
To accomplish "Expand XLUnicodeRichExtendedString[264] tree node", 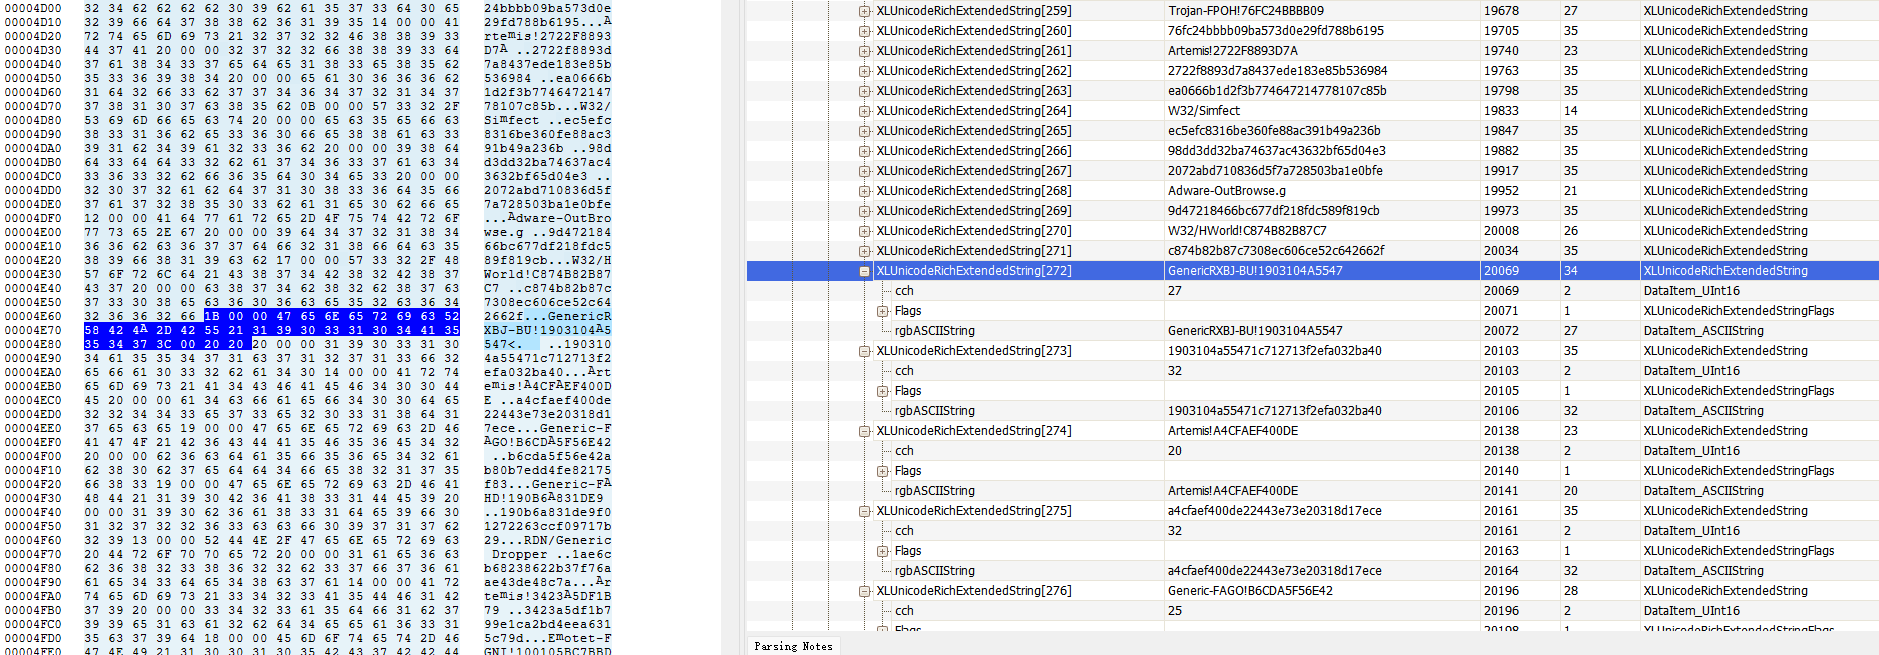I will pos(864,111).
